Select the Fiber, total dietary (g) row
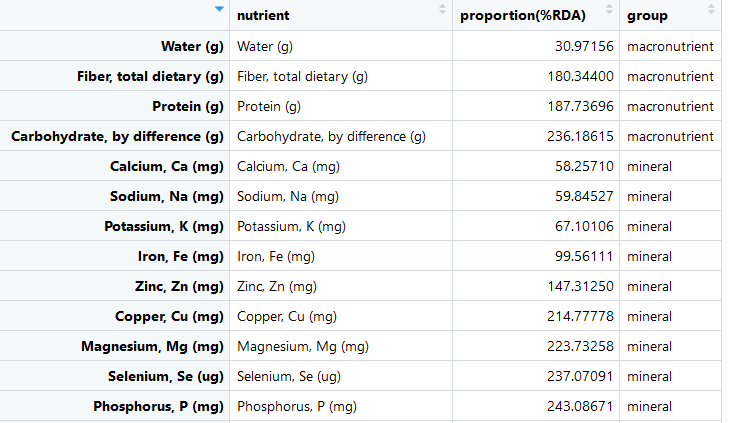 (361, 76)
